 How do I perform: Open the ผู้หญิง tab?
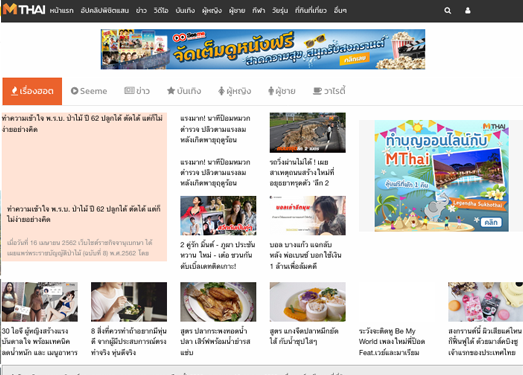(x=234, y=91)
